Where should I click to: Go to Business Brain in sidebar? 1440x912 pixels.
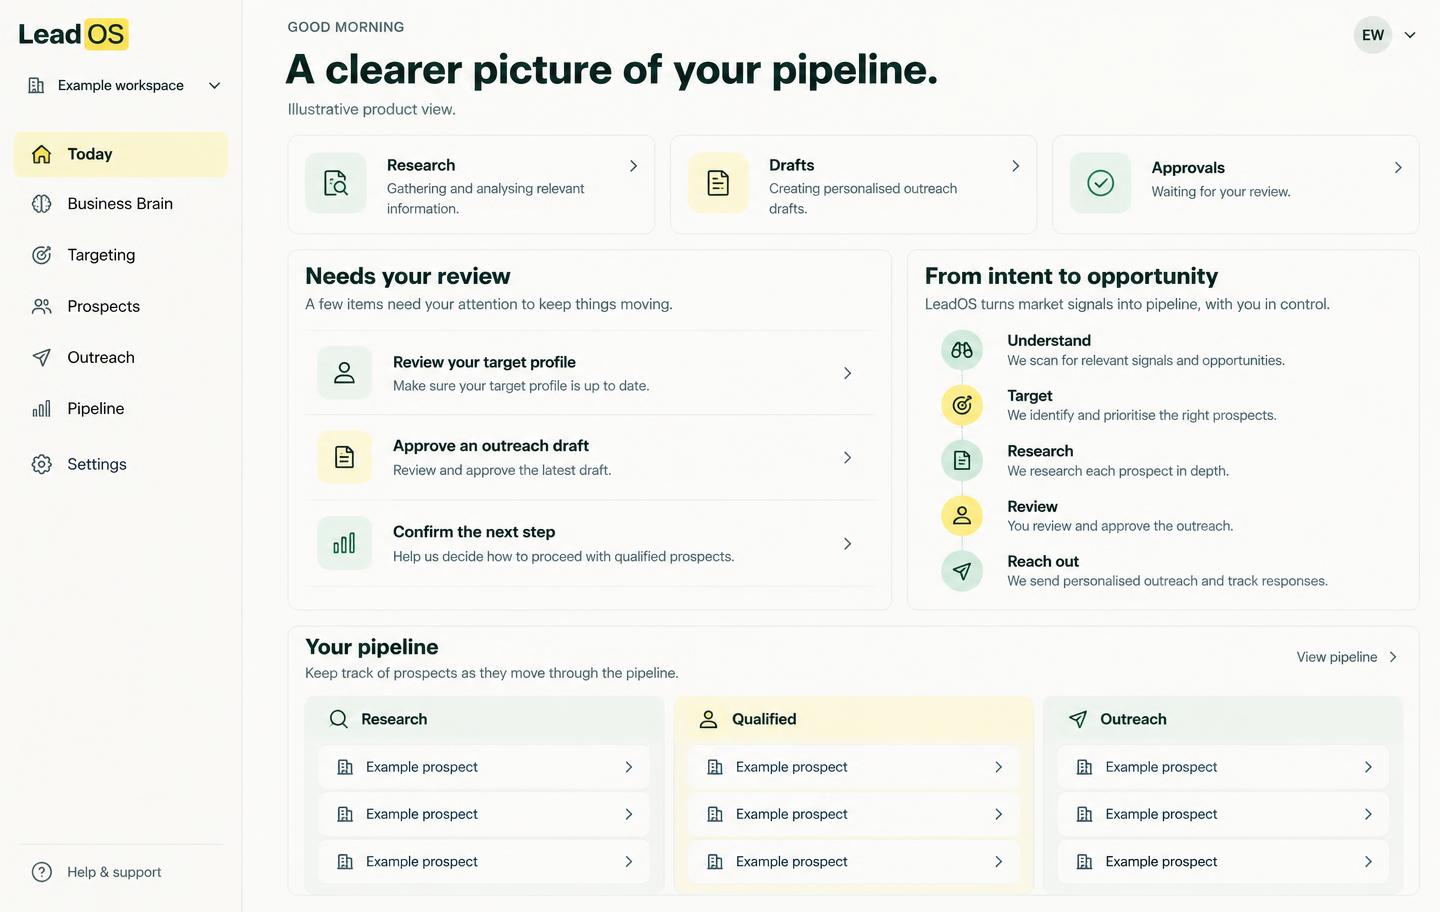tap(121, 204)
